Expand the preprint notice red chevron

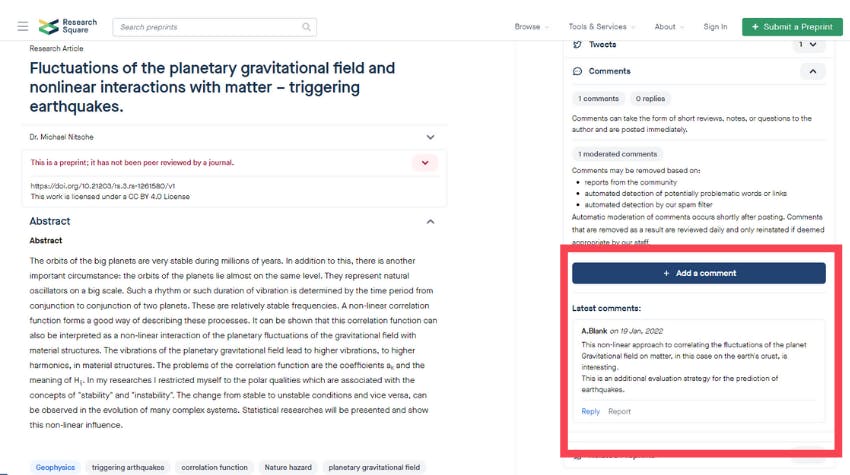click(425, 163)
